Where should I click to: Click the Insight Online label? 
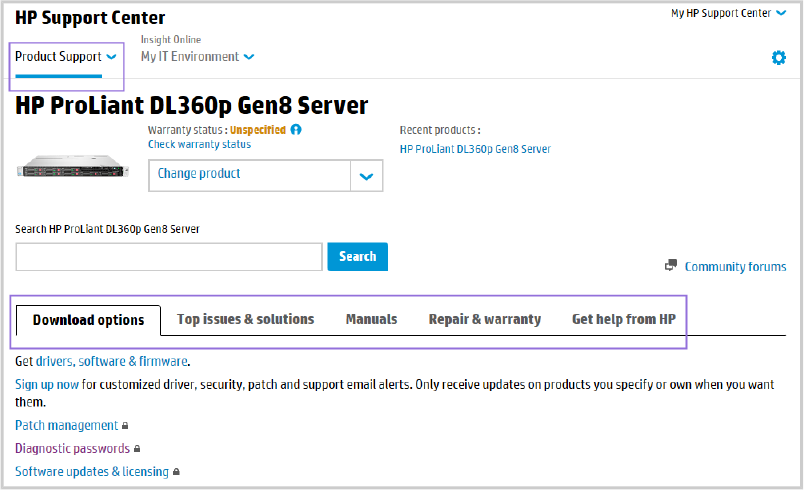coord(171,39)
